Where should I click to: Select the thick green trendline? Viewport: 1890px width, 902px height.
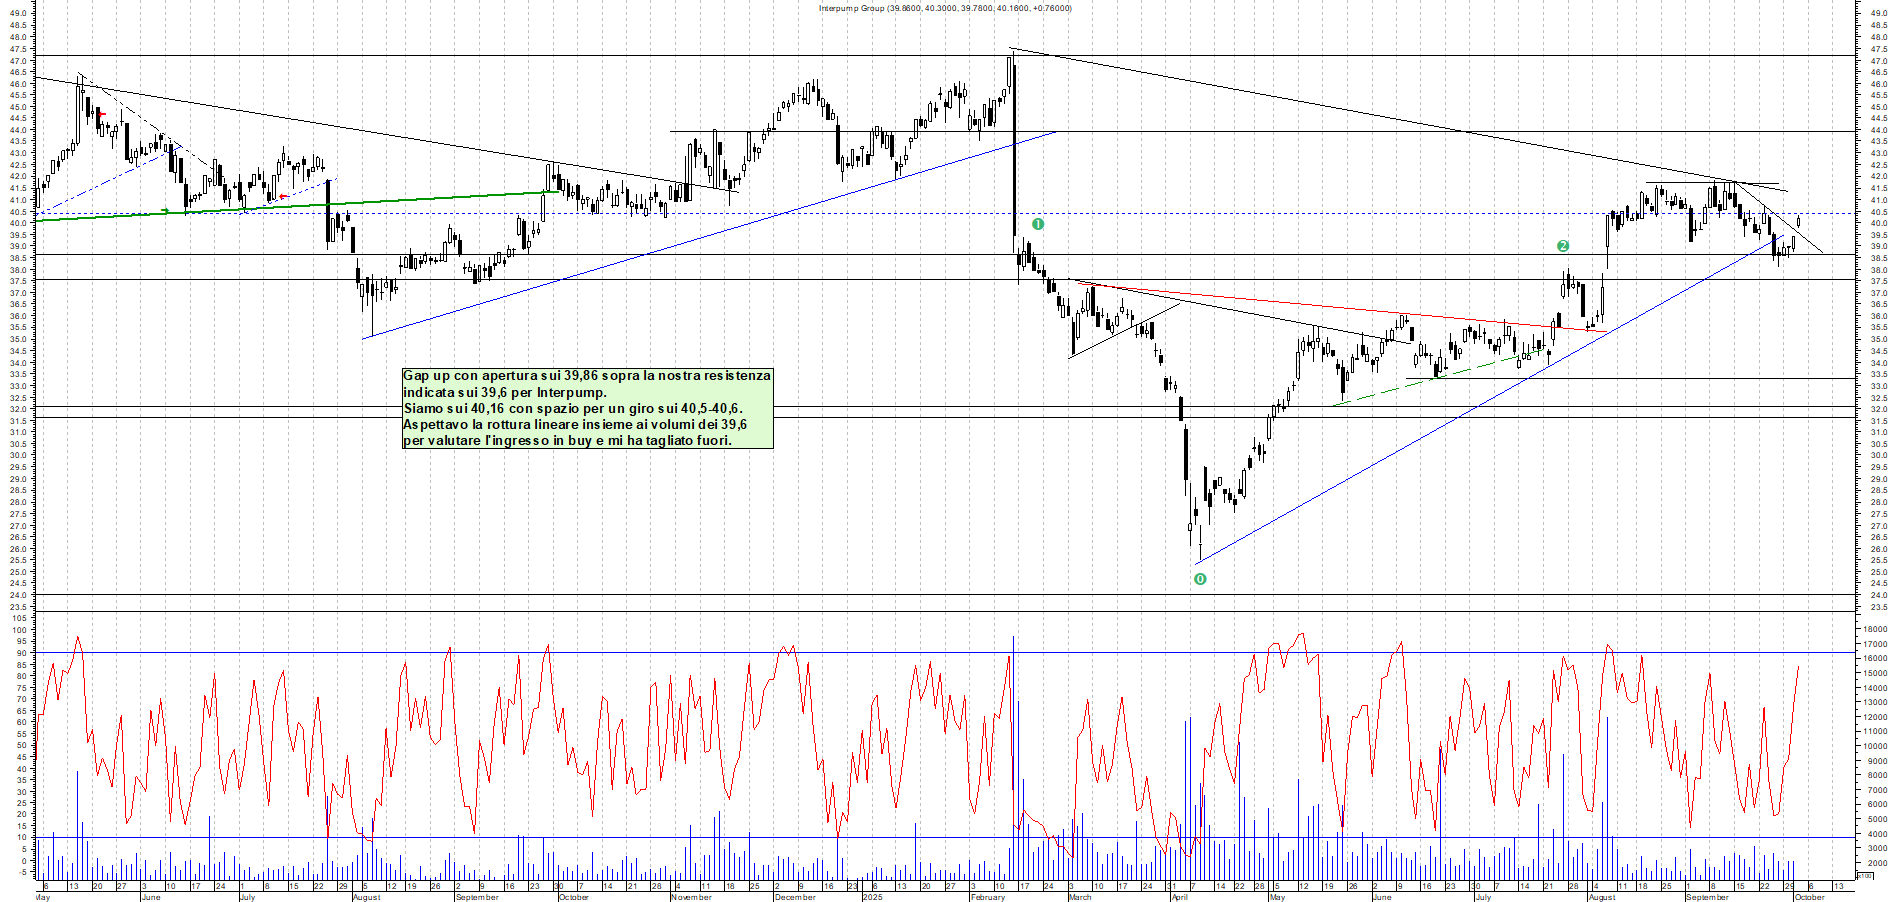coord(400,201)
